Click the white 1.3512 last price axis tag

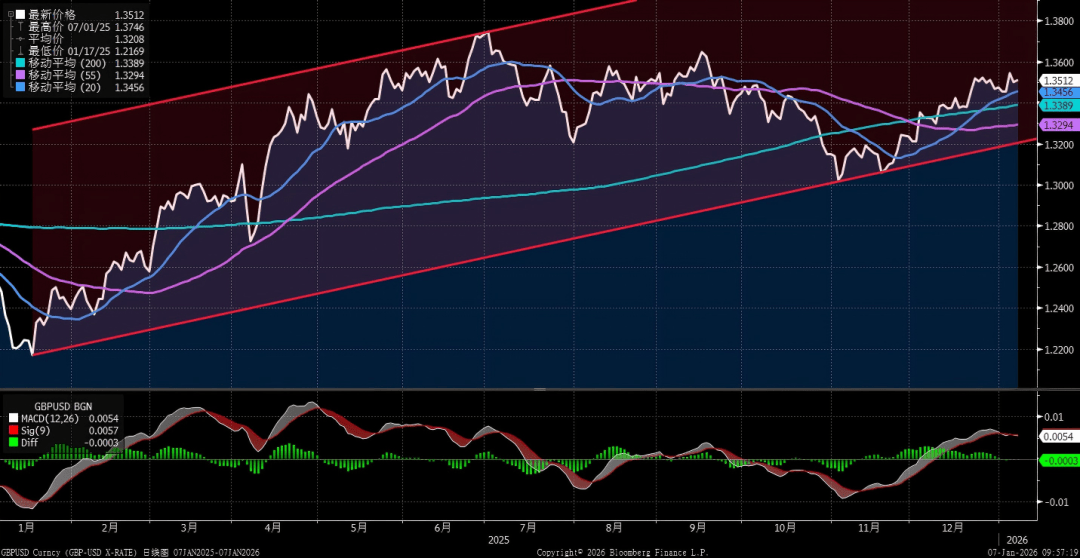1056,80
